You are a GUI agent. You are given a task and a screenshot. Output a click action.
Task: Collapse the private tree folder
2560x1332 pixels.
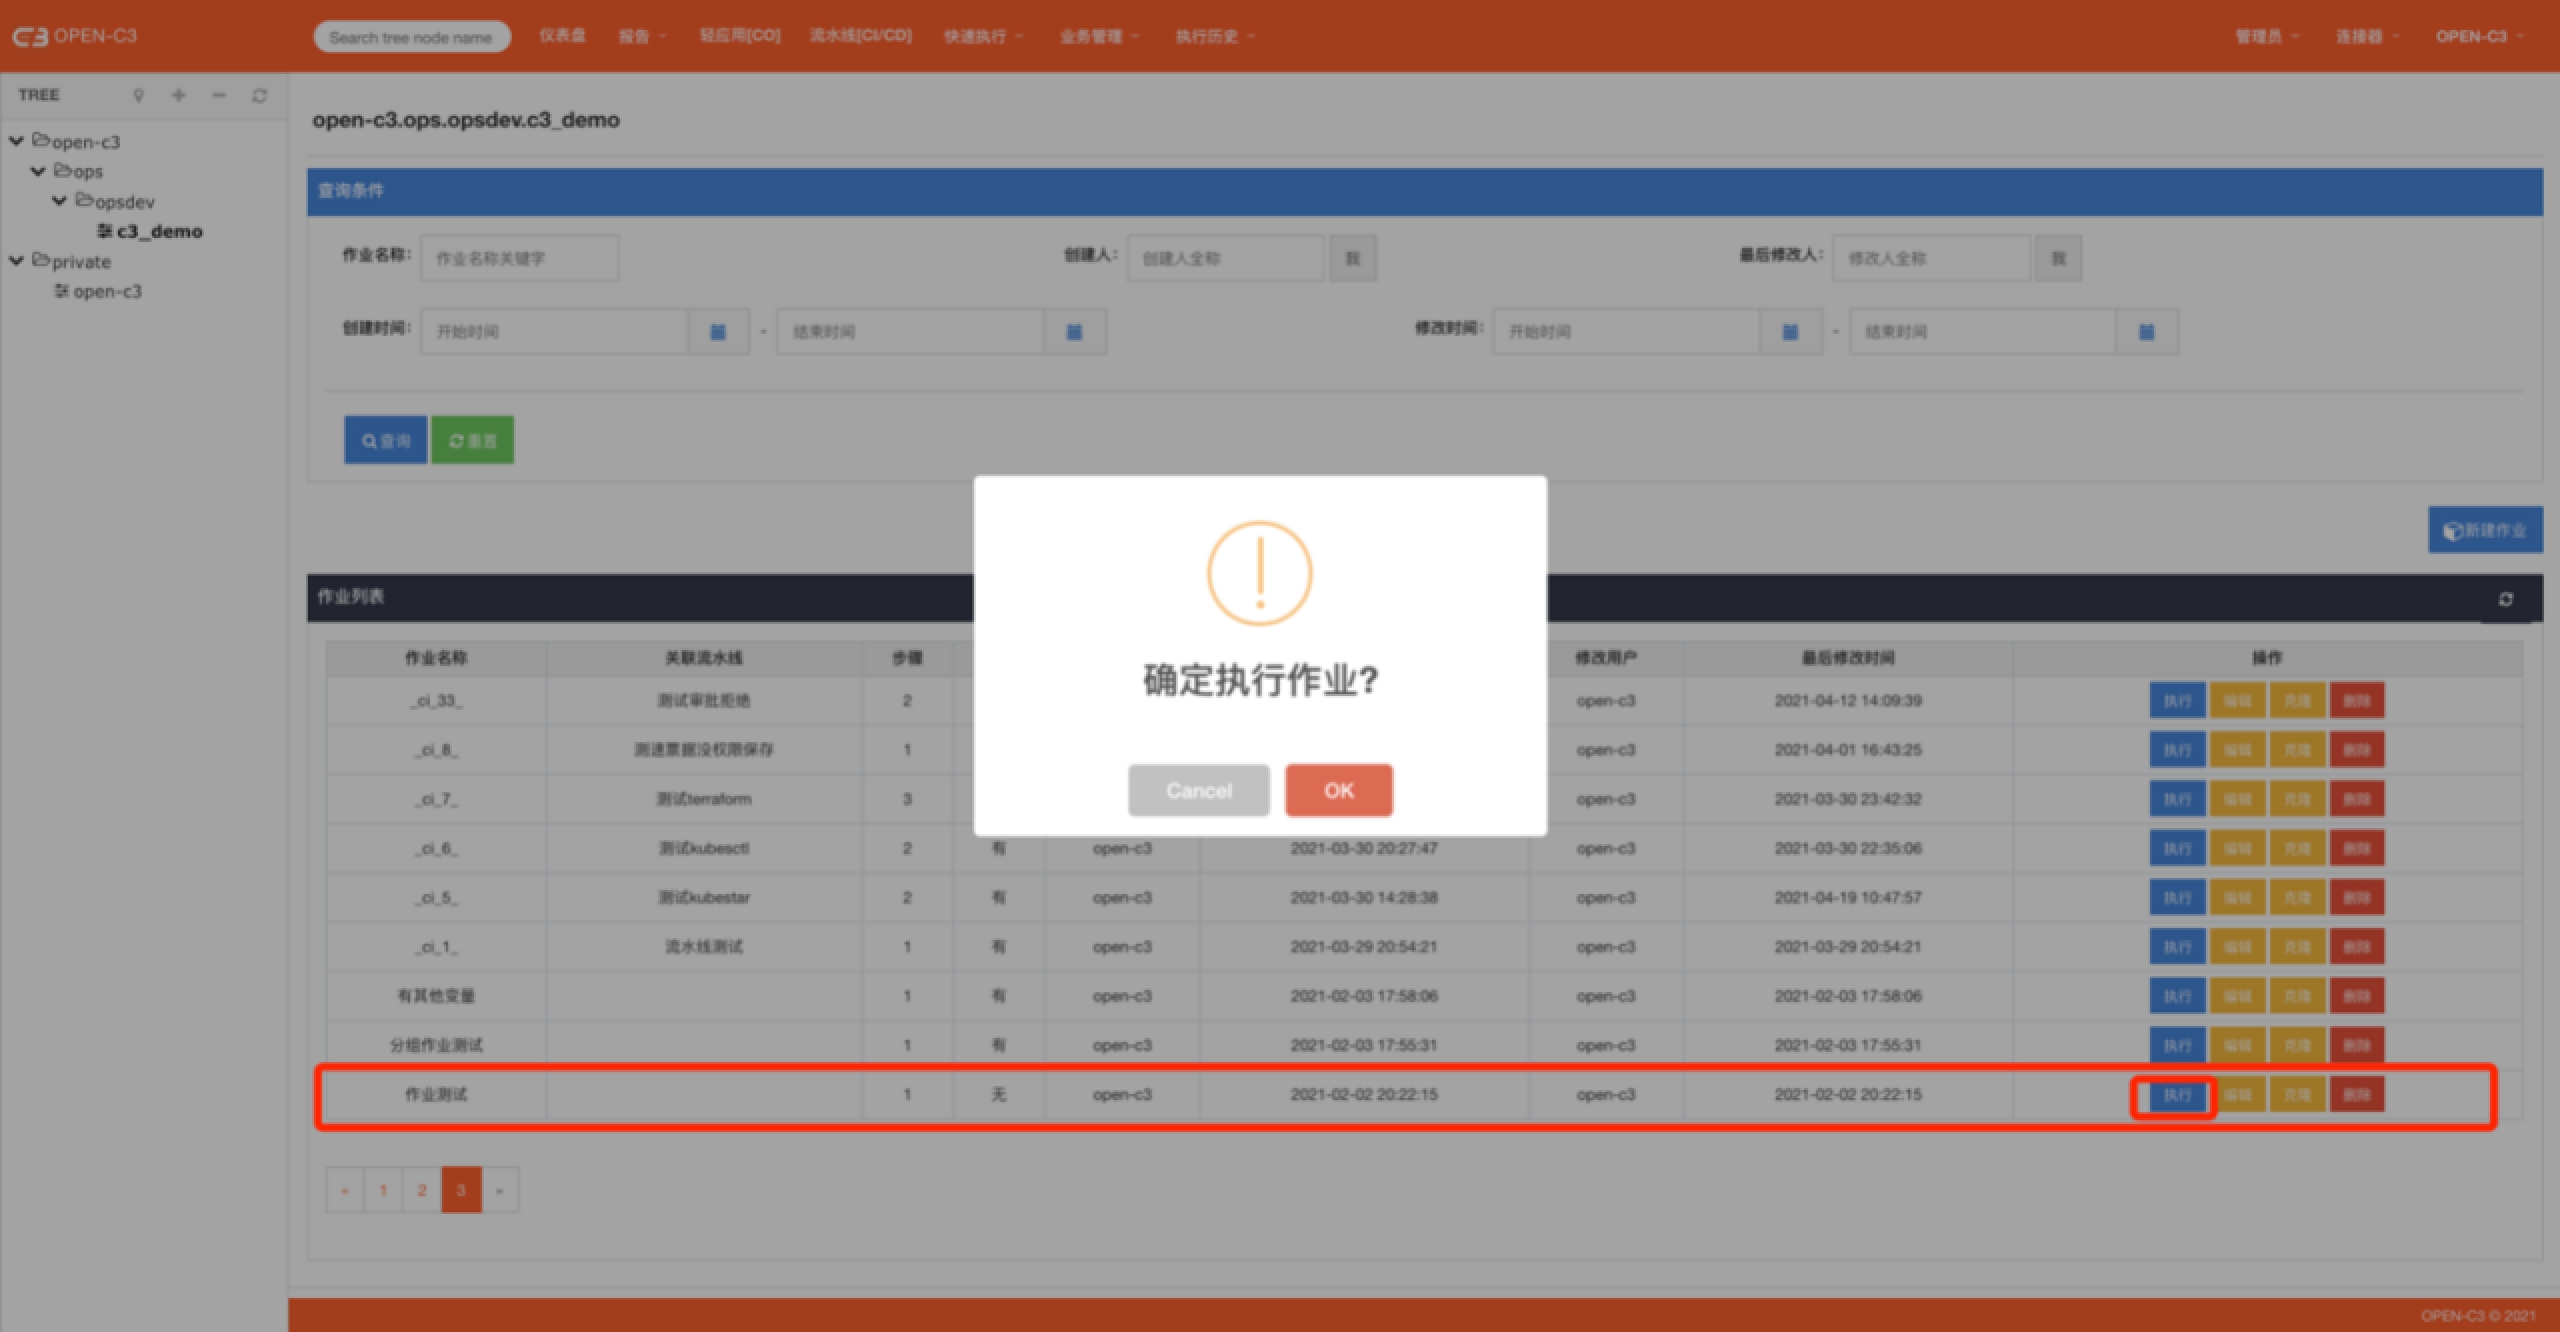coord(17,261)
